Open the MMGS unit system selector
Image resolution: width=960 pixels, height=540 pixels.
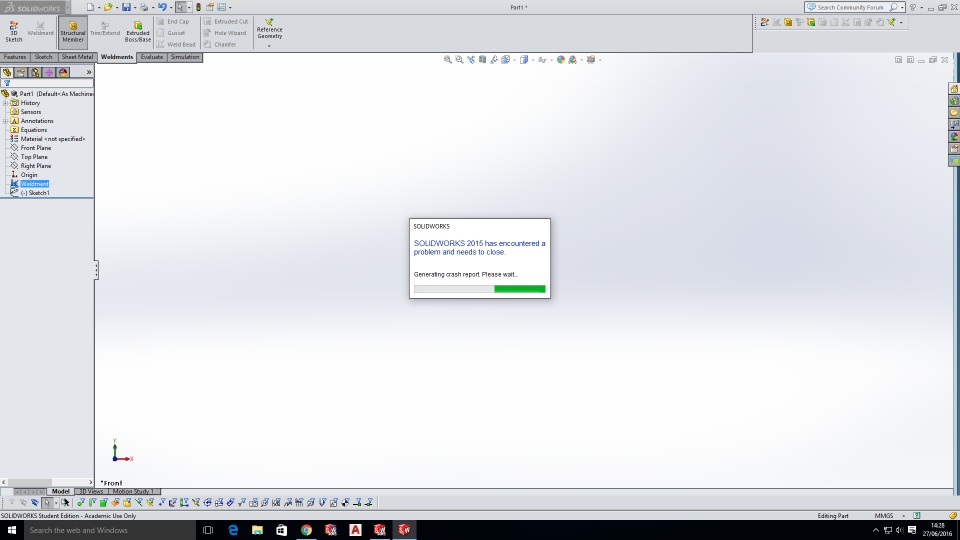point(888,516)
